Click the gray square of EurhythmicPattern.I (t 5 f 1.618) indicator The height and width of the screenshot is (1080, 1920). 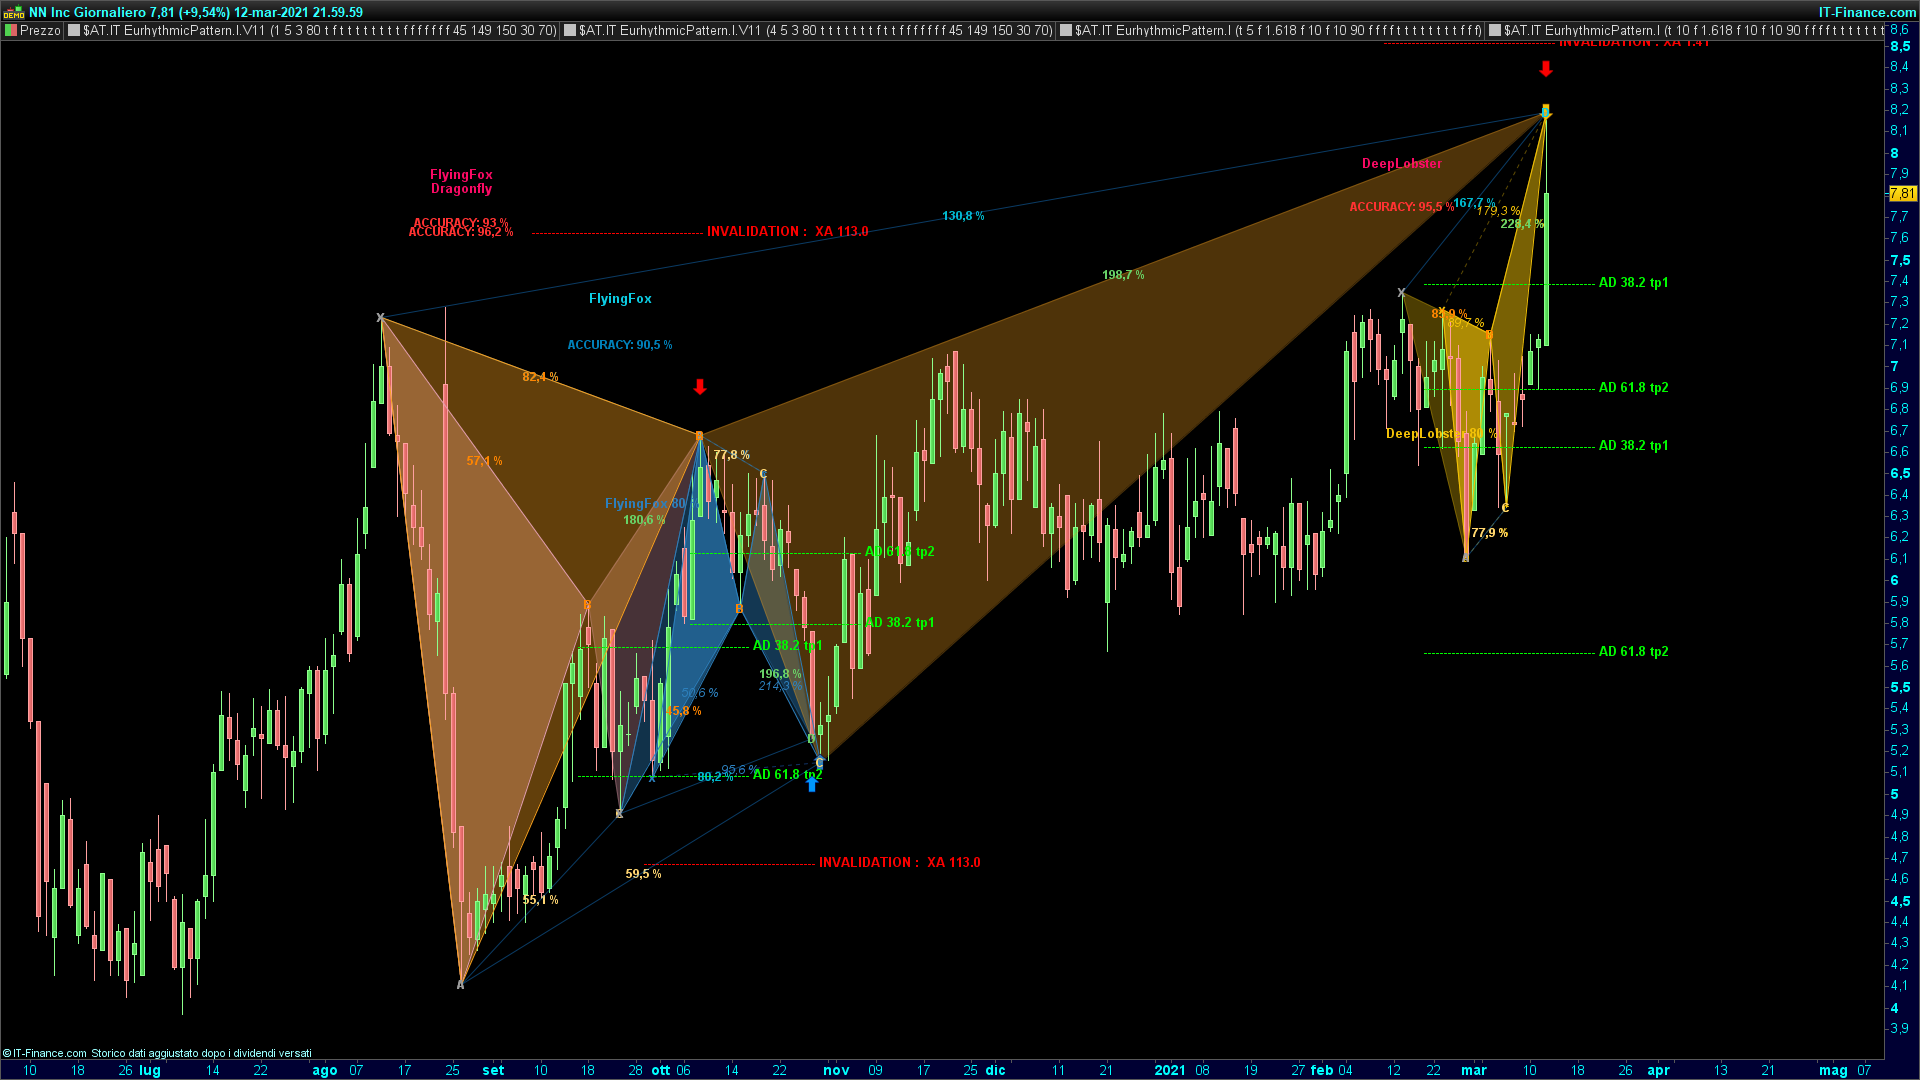1066,31
